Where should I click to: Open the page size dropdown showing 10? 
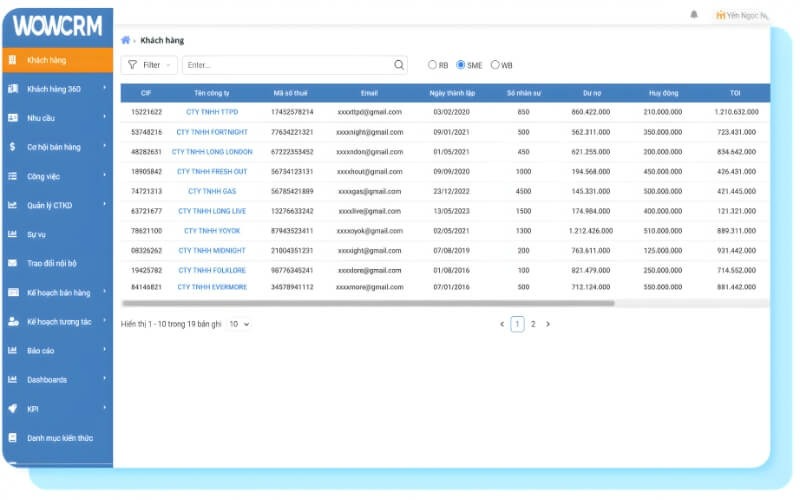pos(238,324)
